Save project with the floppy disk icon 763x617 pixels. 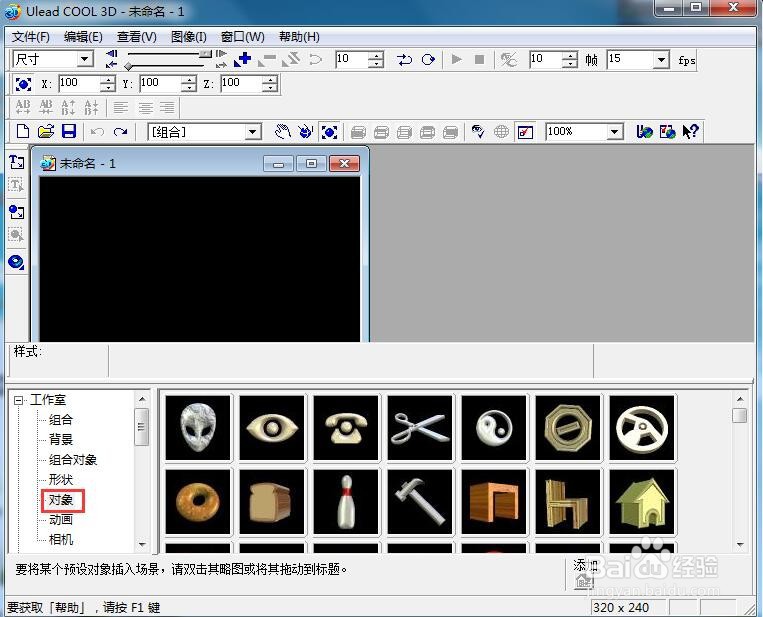[x=69, y=131]
